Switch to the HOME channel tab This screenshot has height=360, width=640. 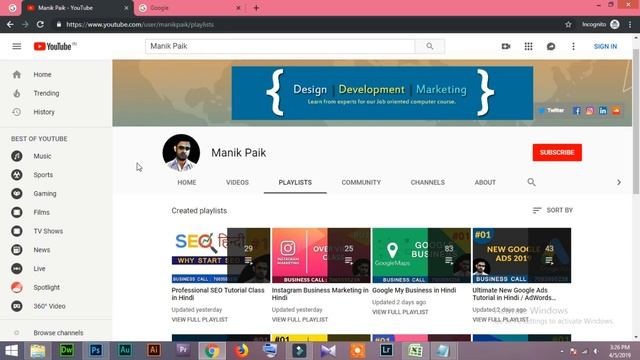point(187,182)
